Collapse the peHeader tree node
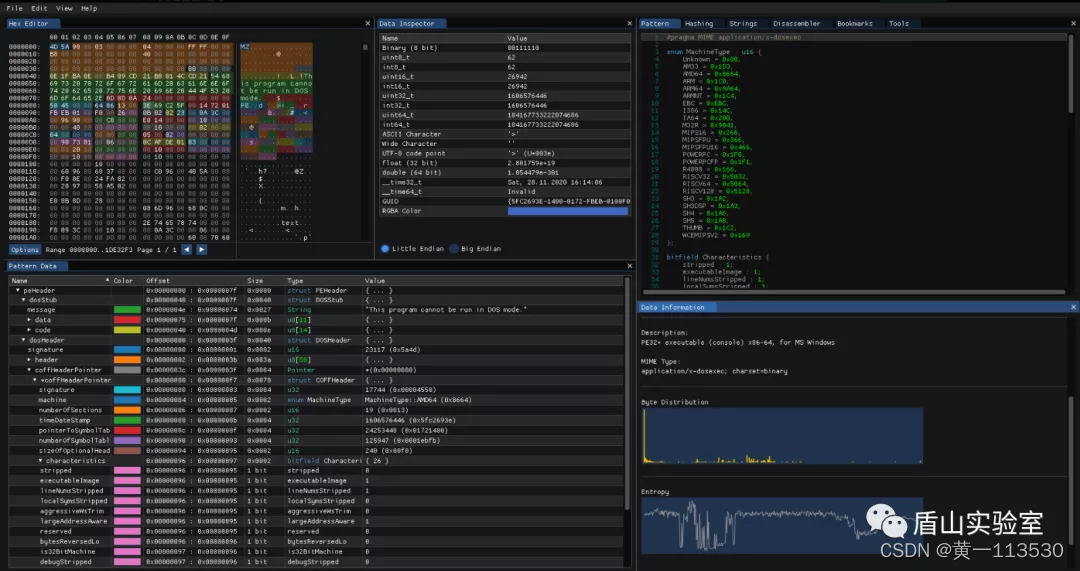The height and width of the screenshot is (571, 1080). click(x=18, y=291)
